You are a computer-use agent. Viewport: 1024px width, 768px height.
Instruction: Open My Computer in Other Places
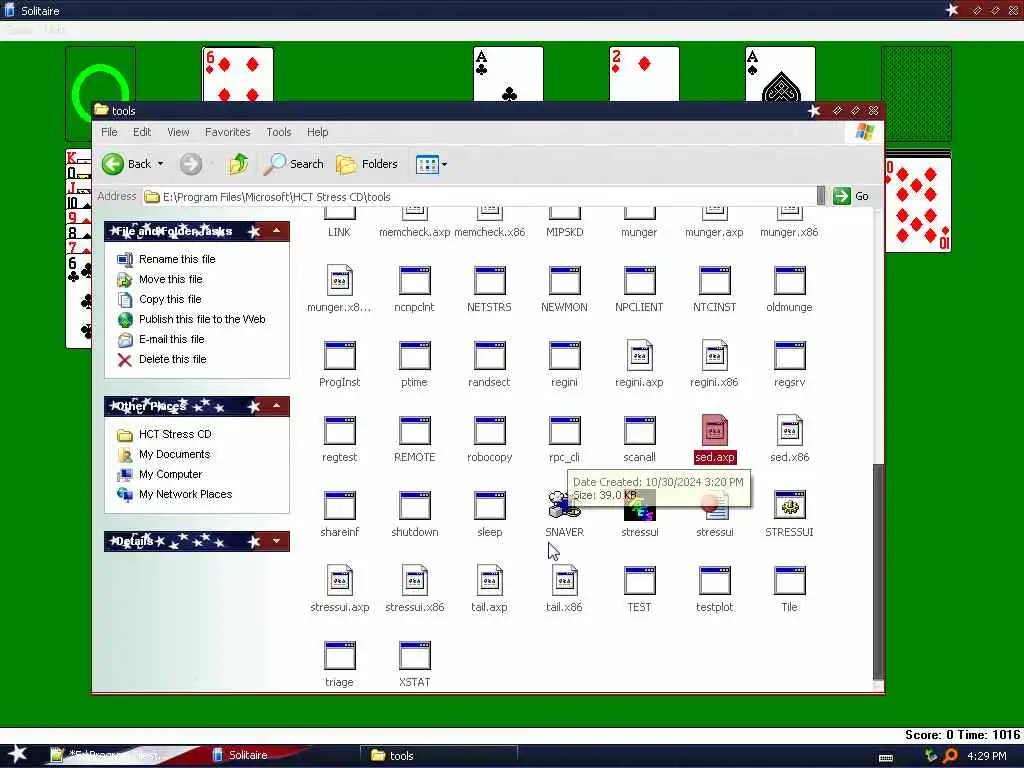[x=170, y=474]
